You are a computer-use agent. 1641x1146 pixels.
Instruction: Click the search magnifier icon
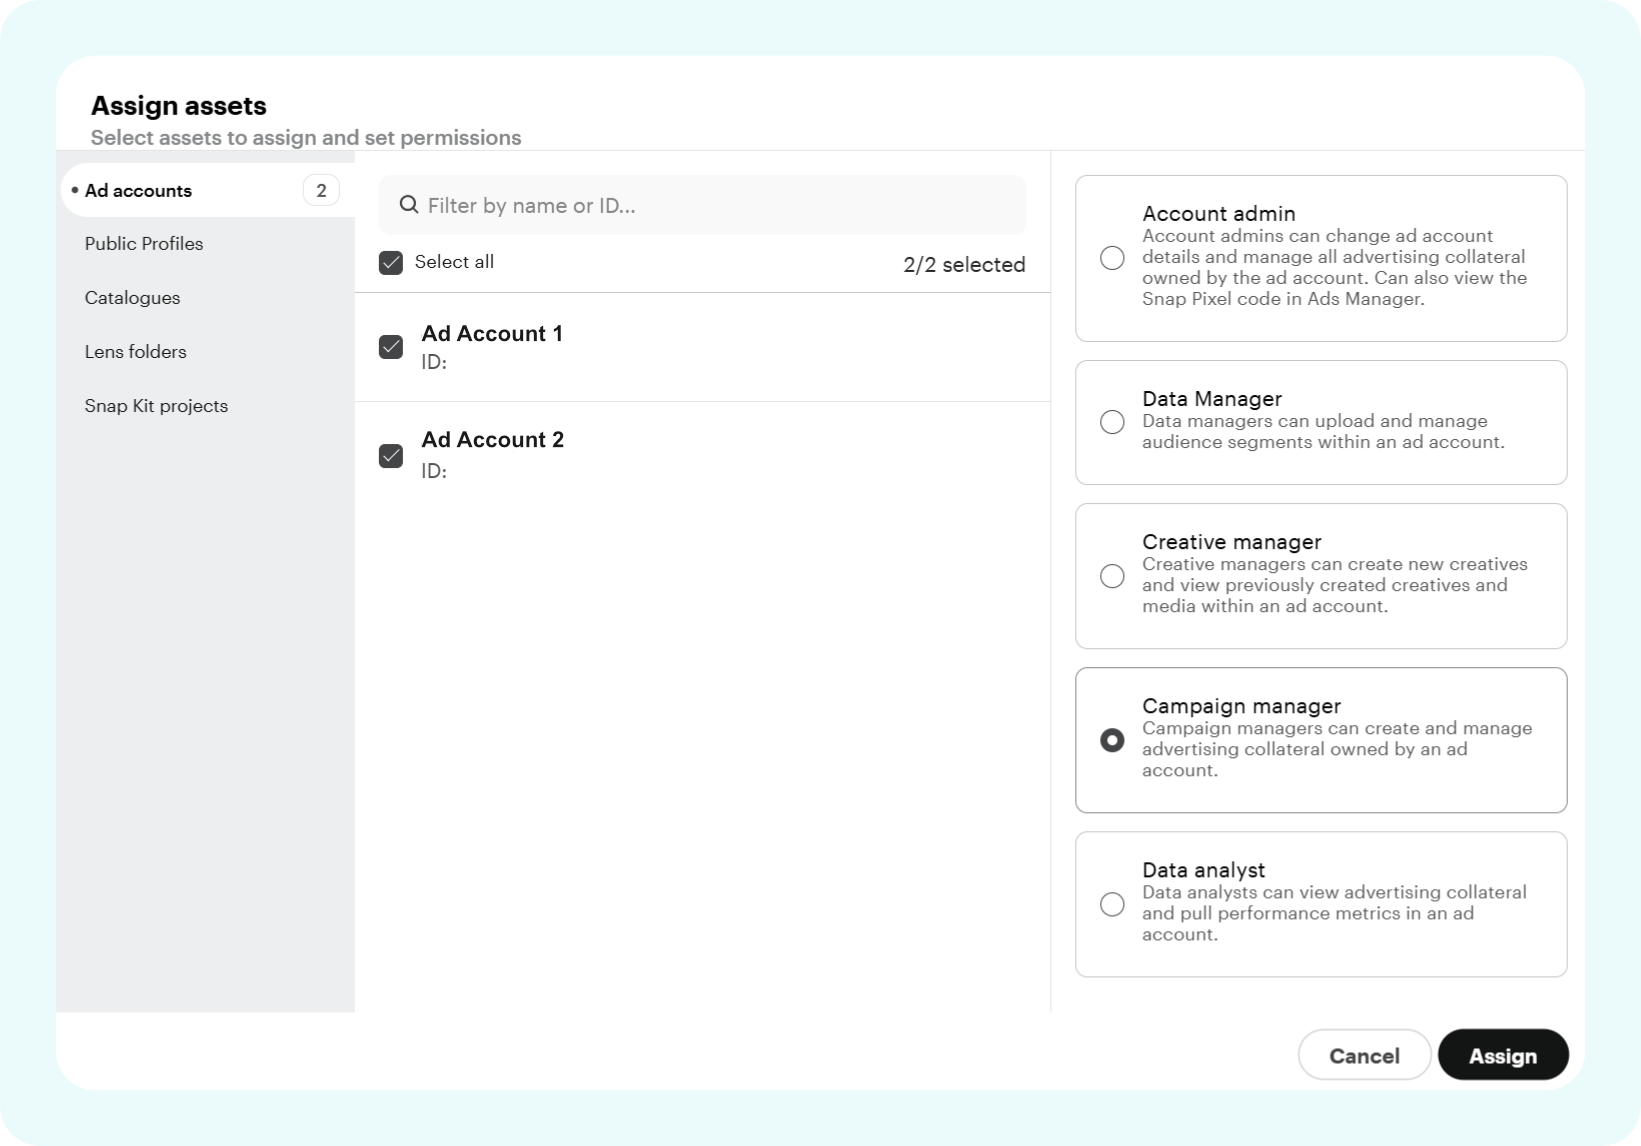[408, 205]
